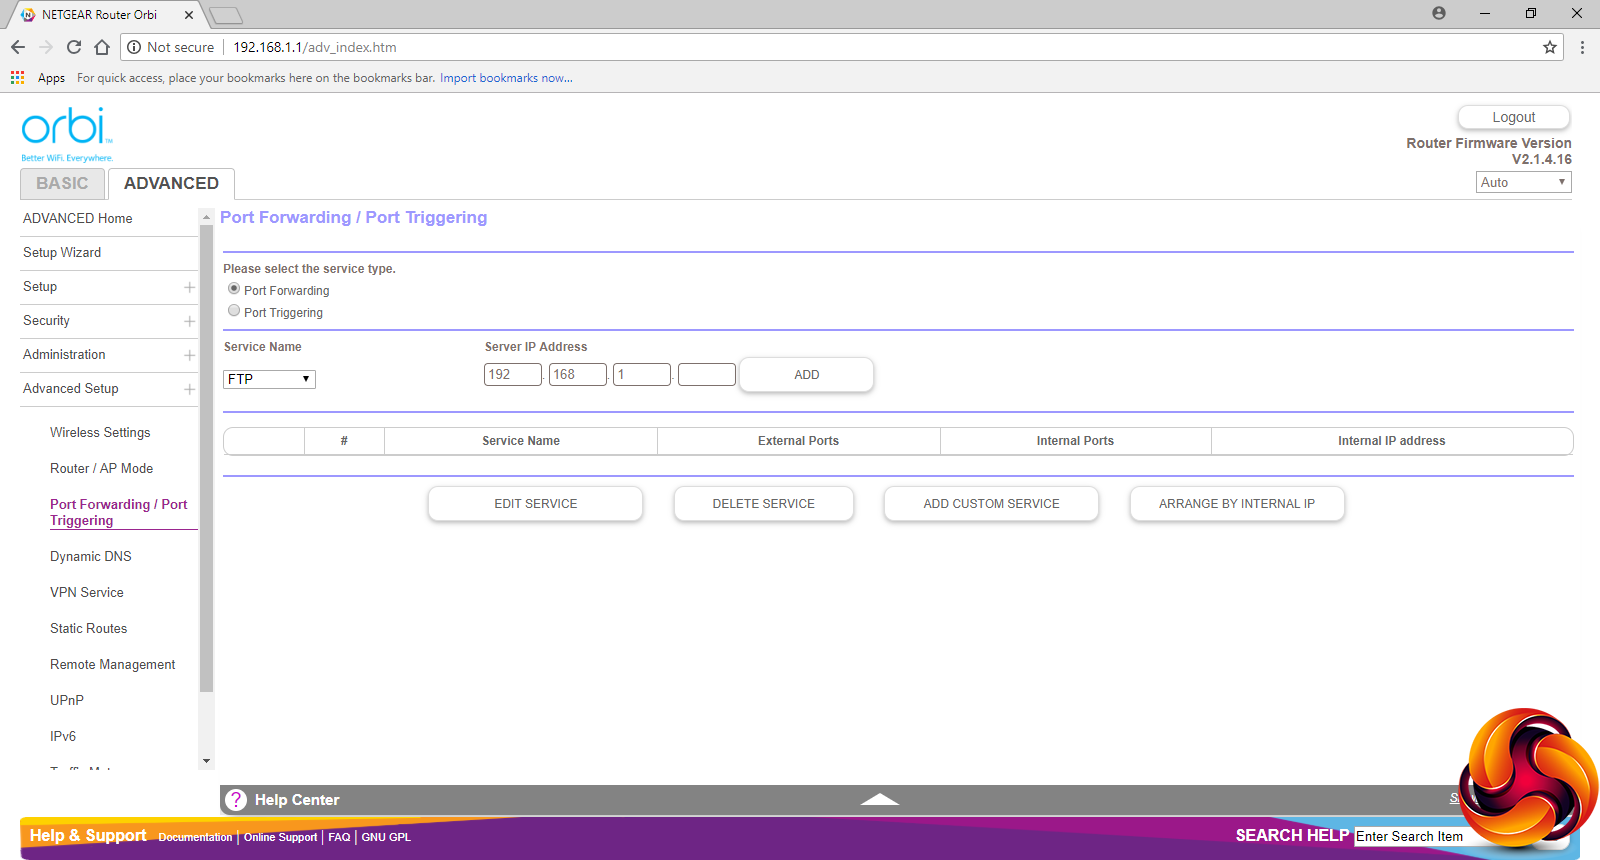Reload the page with the browser refresh icon
The width and height of the screenshot is (1600, 860).
click(74, 47)
